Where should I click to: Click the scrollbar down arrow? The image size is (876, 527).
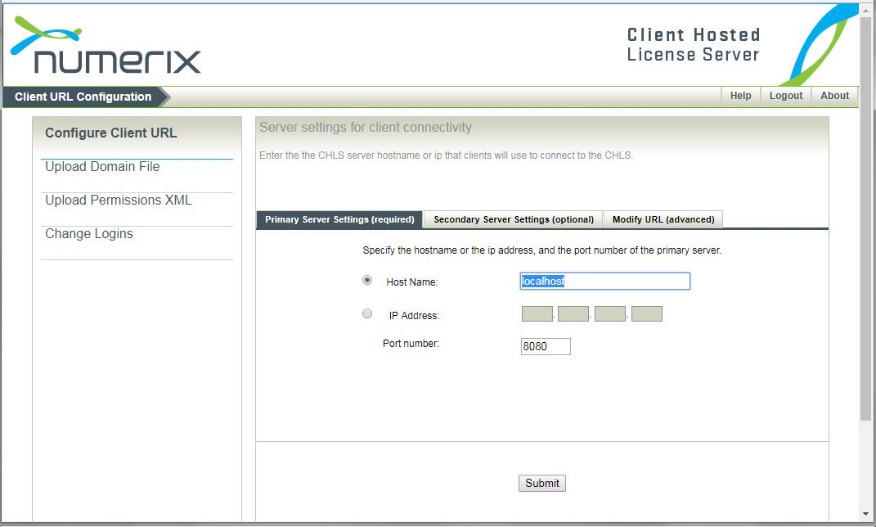tap(866, 514)
